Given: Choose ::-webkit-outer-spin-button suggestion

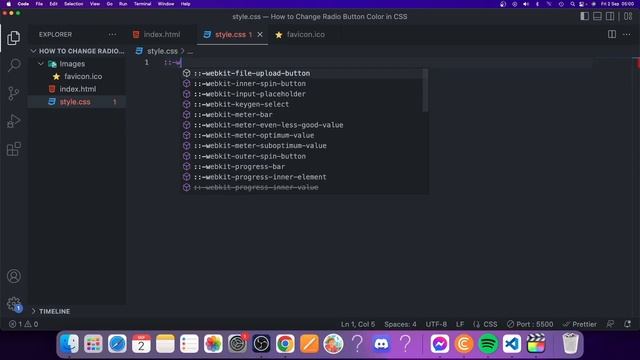Looking at the screenshot, I should pyautogui.click(x=302, y=156).
